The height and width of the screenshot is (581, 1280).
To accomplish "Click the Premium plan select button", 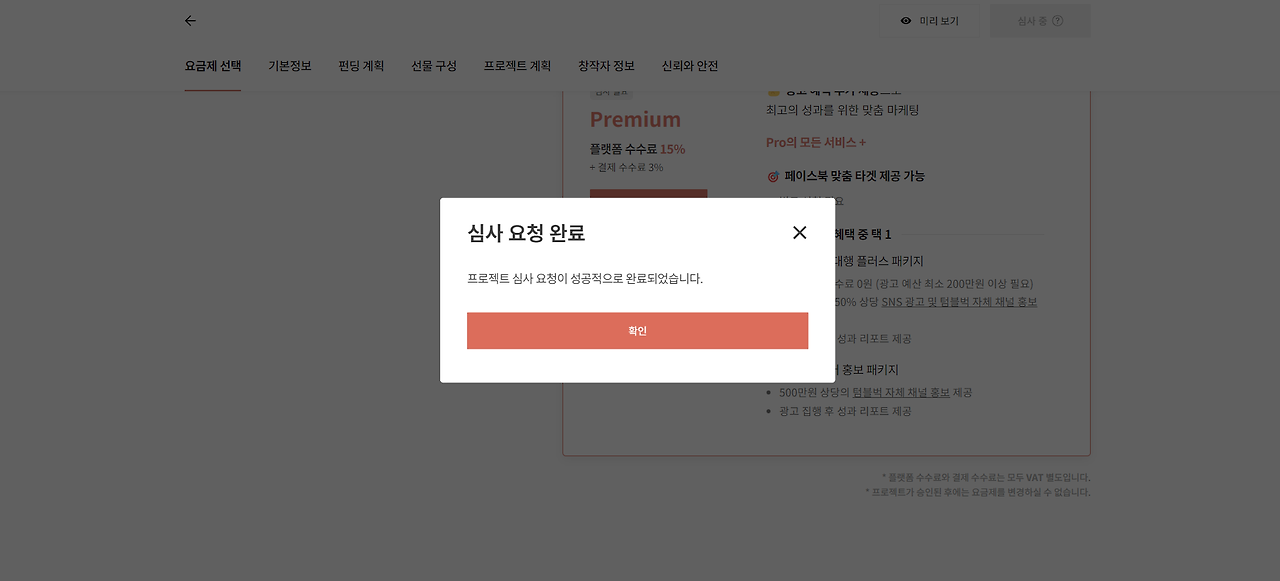I will 648,194.
